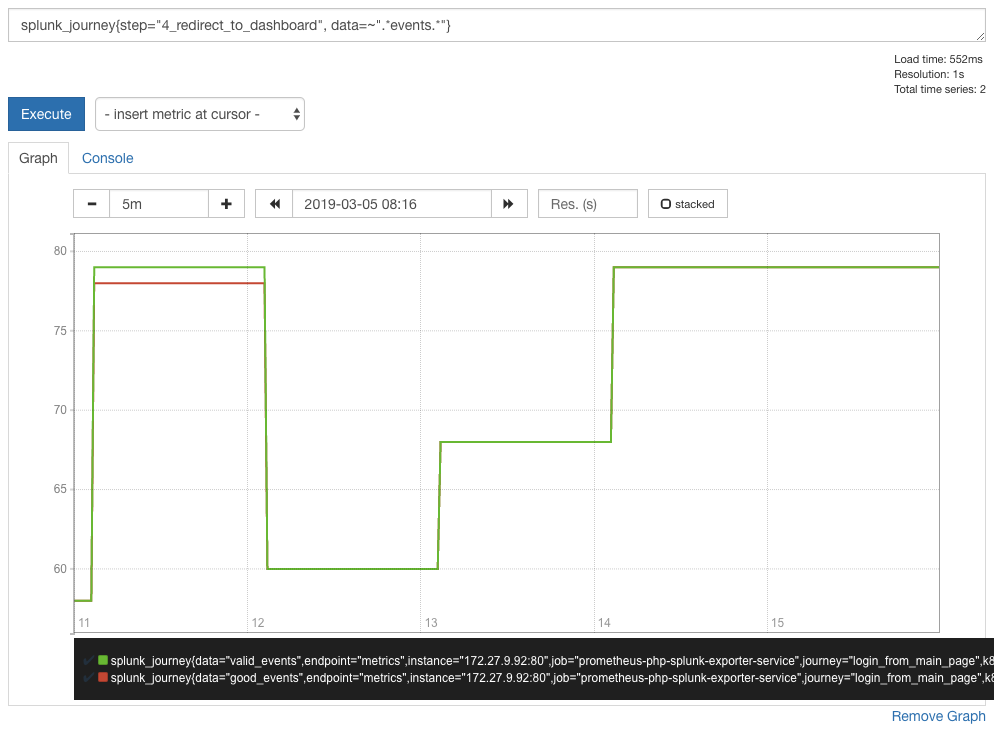Rewind the end time with the double-left arrow
Image resolution: width=994 pixels, height=736 pixels.
(274, 204)
